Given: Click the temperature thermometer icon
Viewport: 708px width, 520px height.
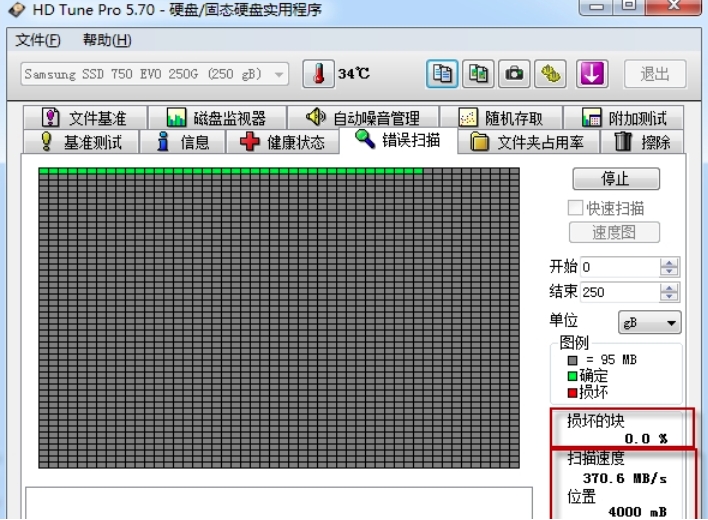Looking at the screenshot, I should tap(318, 74).
